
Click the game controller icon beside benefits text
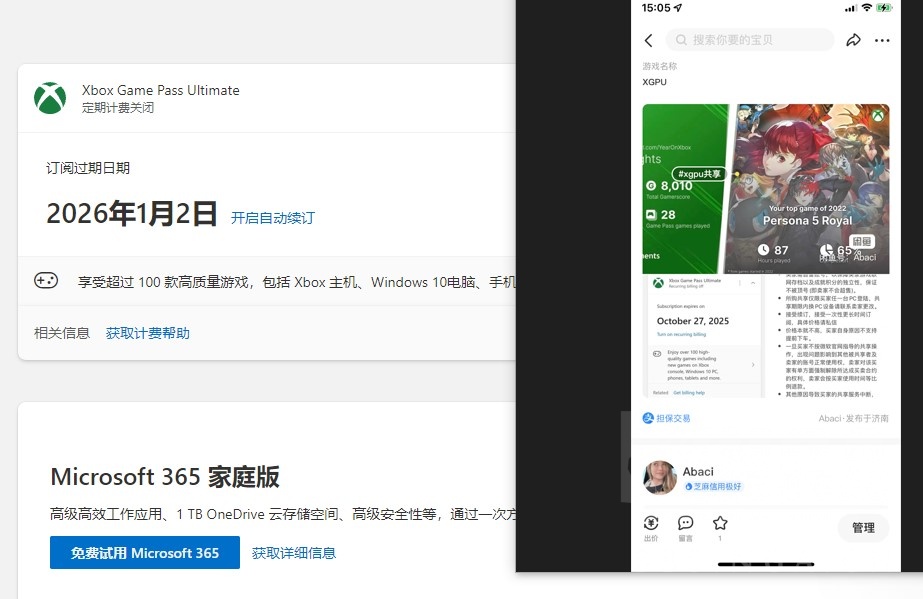46,281
